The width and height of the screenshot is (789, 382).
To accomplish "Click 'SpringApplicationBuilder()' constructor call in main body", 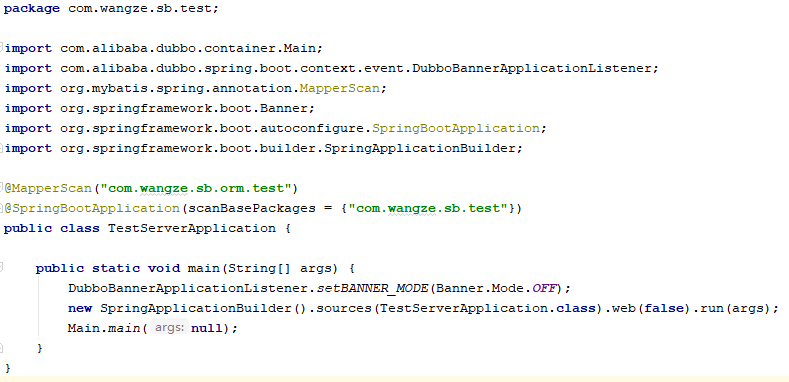I will [203, 308].
